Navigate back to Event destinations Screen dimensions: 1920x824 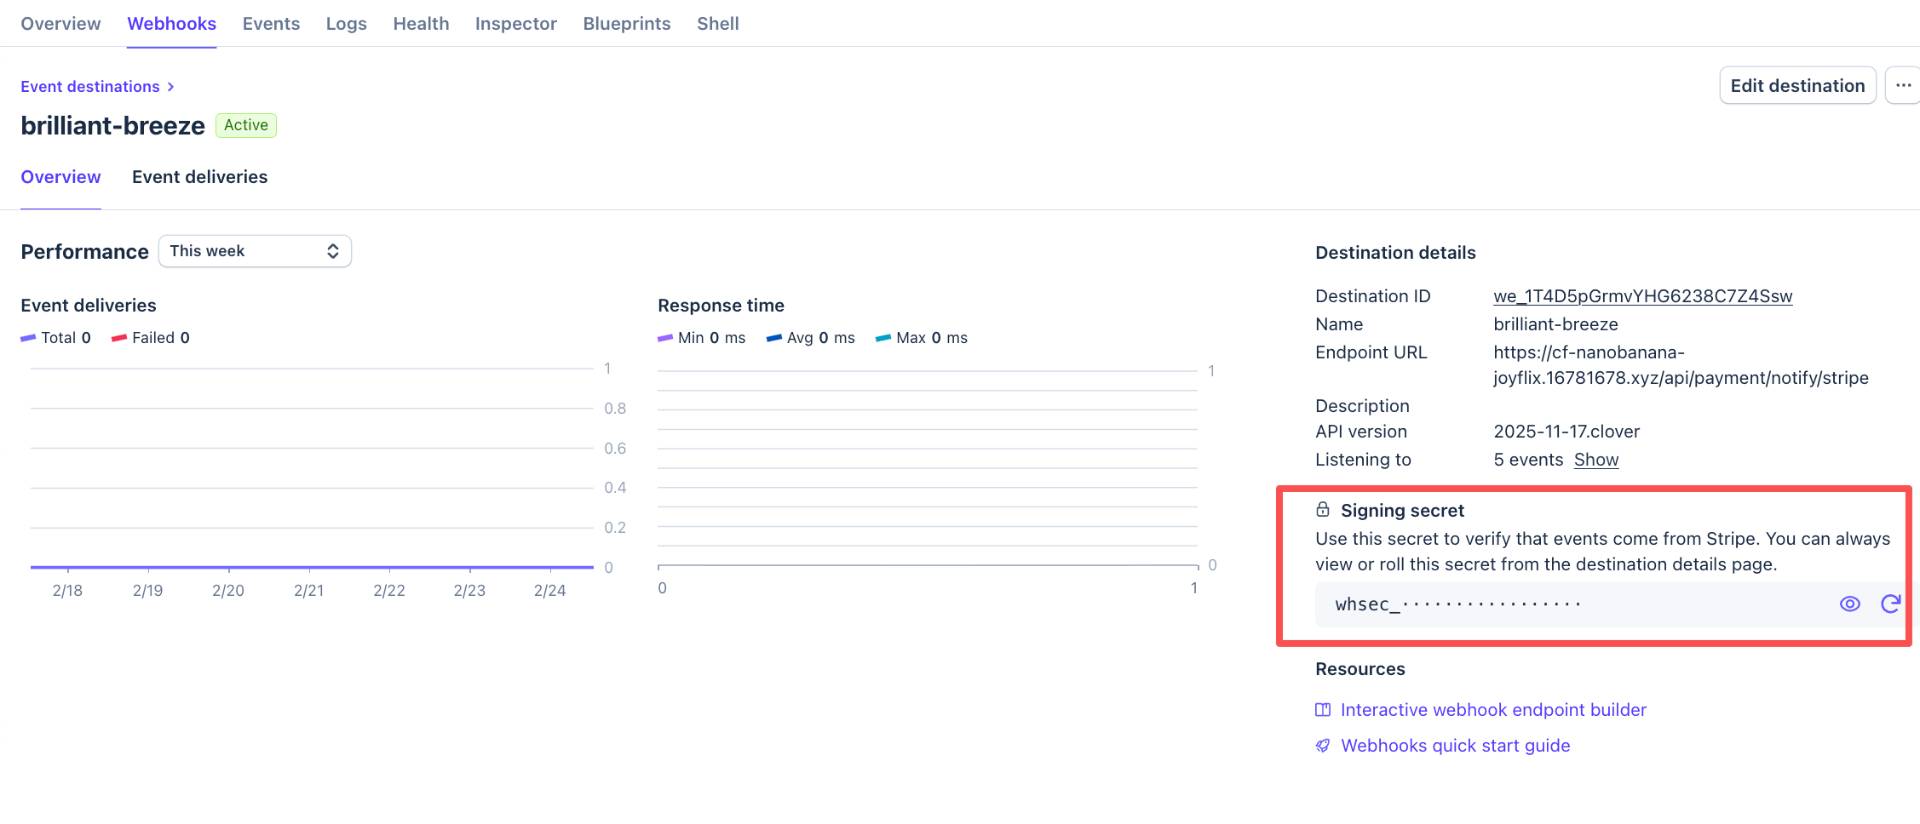click(x=90, y=87)
